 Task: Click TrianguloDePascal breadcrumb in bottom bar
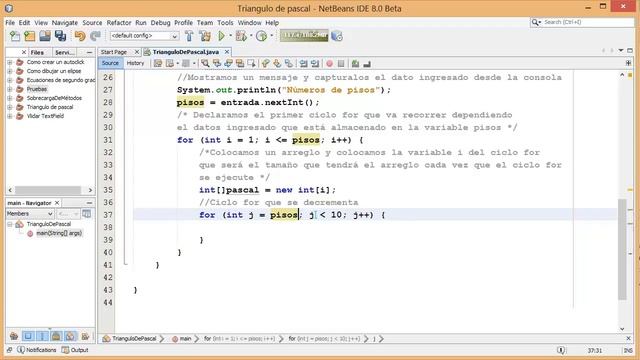tap(130, 338)
